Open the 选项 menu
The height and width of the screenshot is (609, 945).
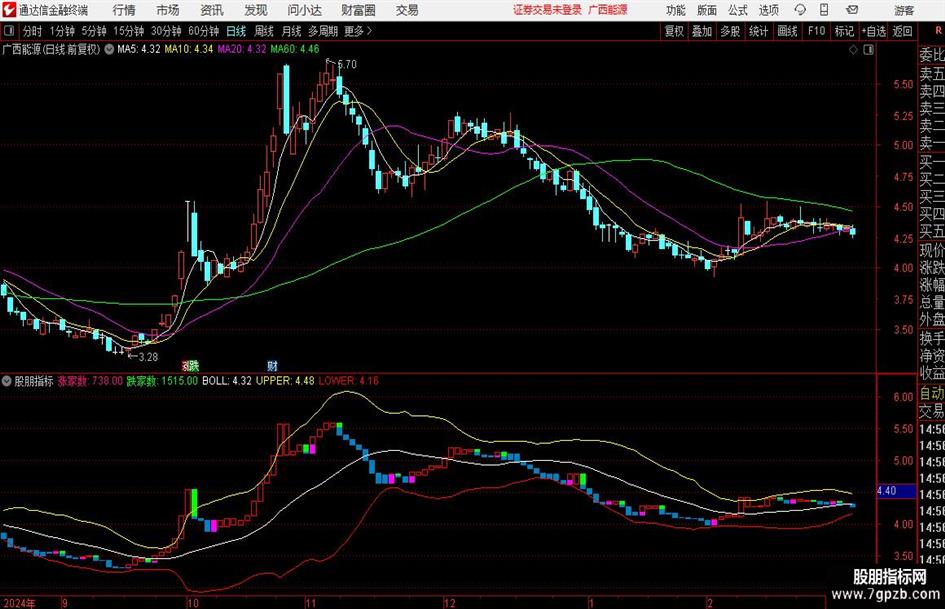768,10
